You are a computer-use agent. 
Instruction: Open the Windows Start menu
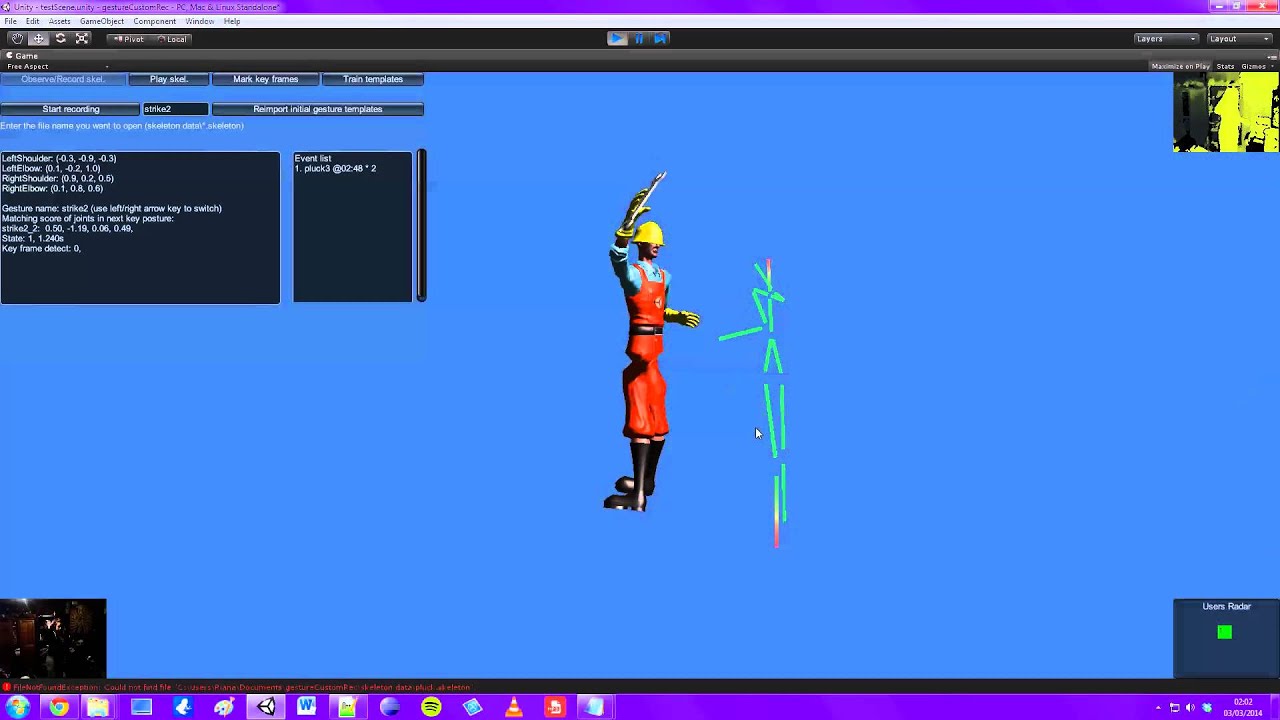click(17, 708)
